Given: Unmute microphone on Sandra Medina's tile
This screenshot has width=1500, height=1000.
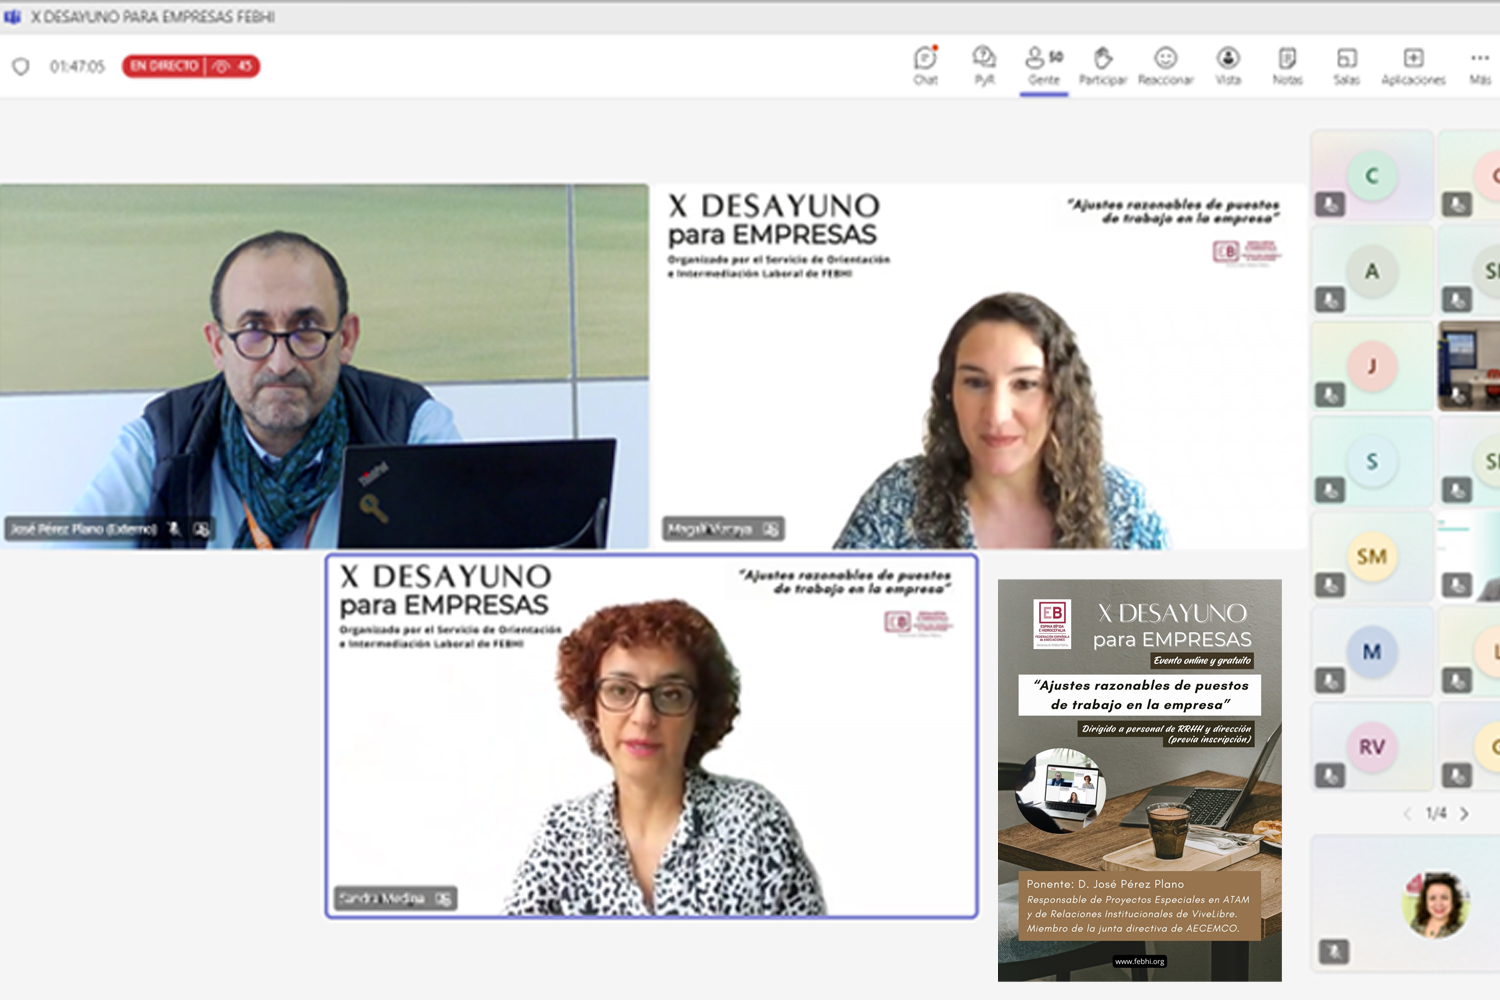Looking at the screenshot, I should (x=441, y=898).
